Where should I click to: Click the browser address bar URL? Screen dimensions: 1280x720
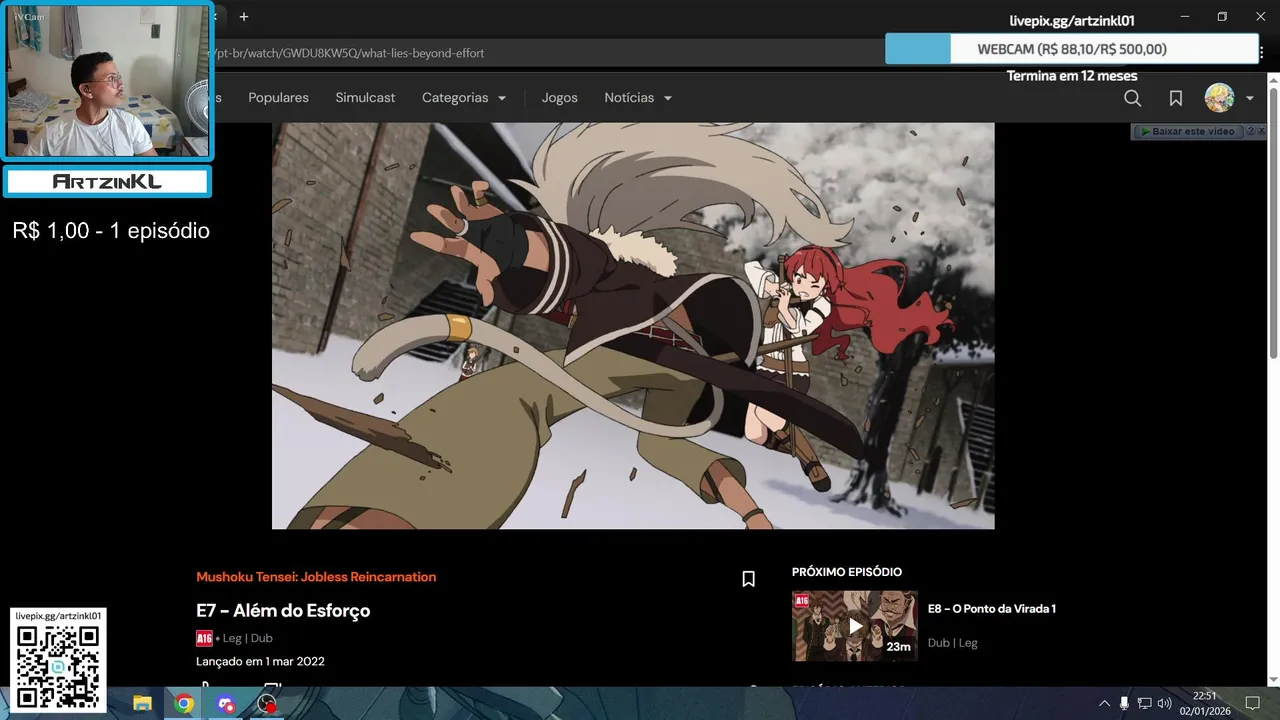coord(350,53)
